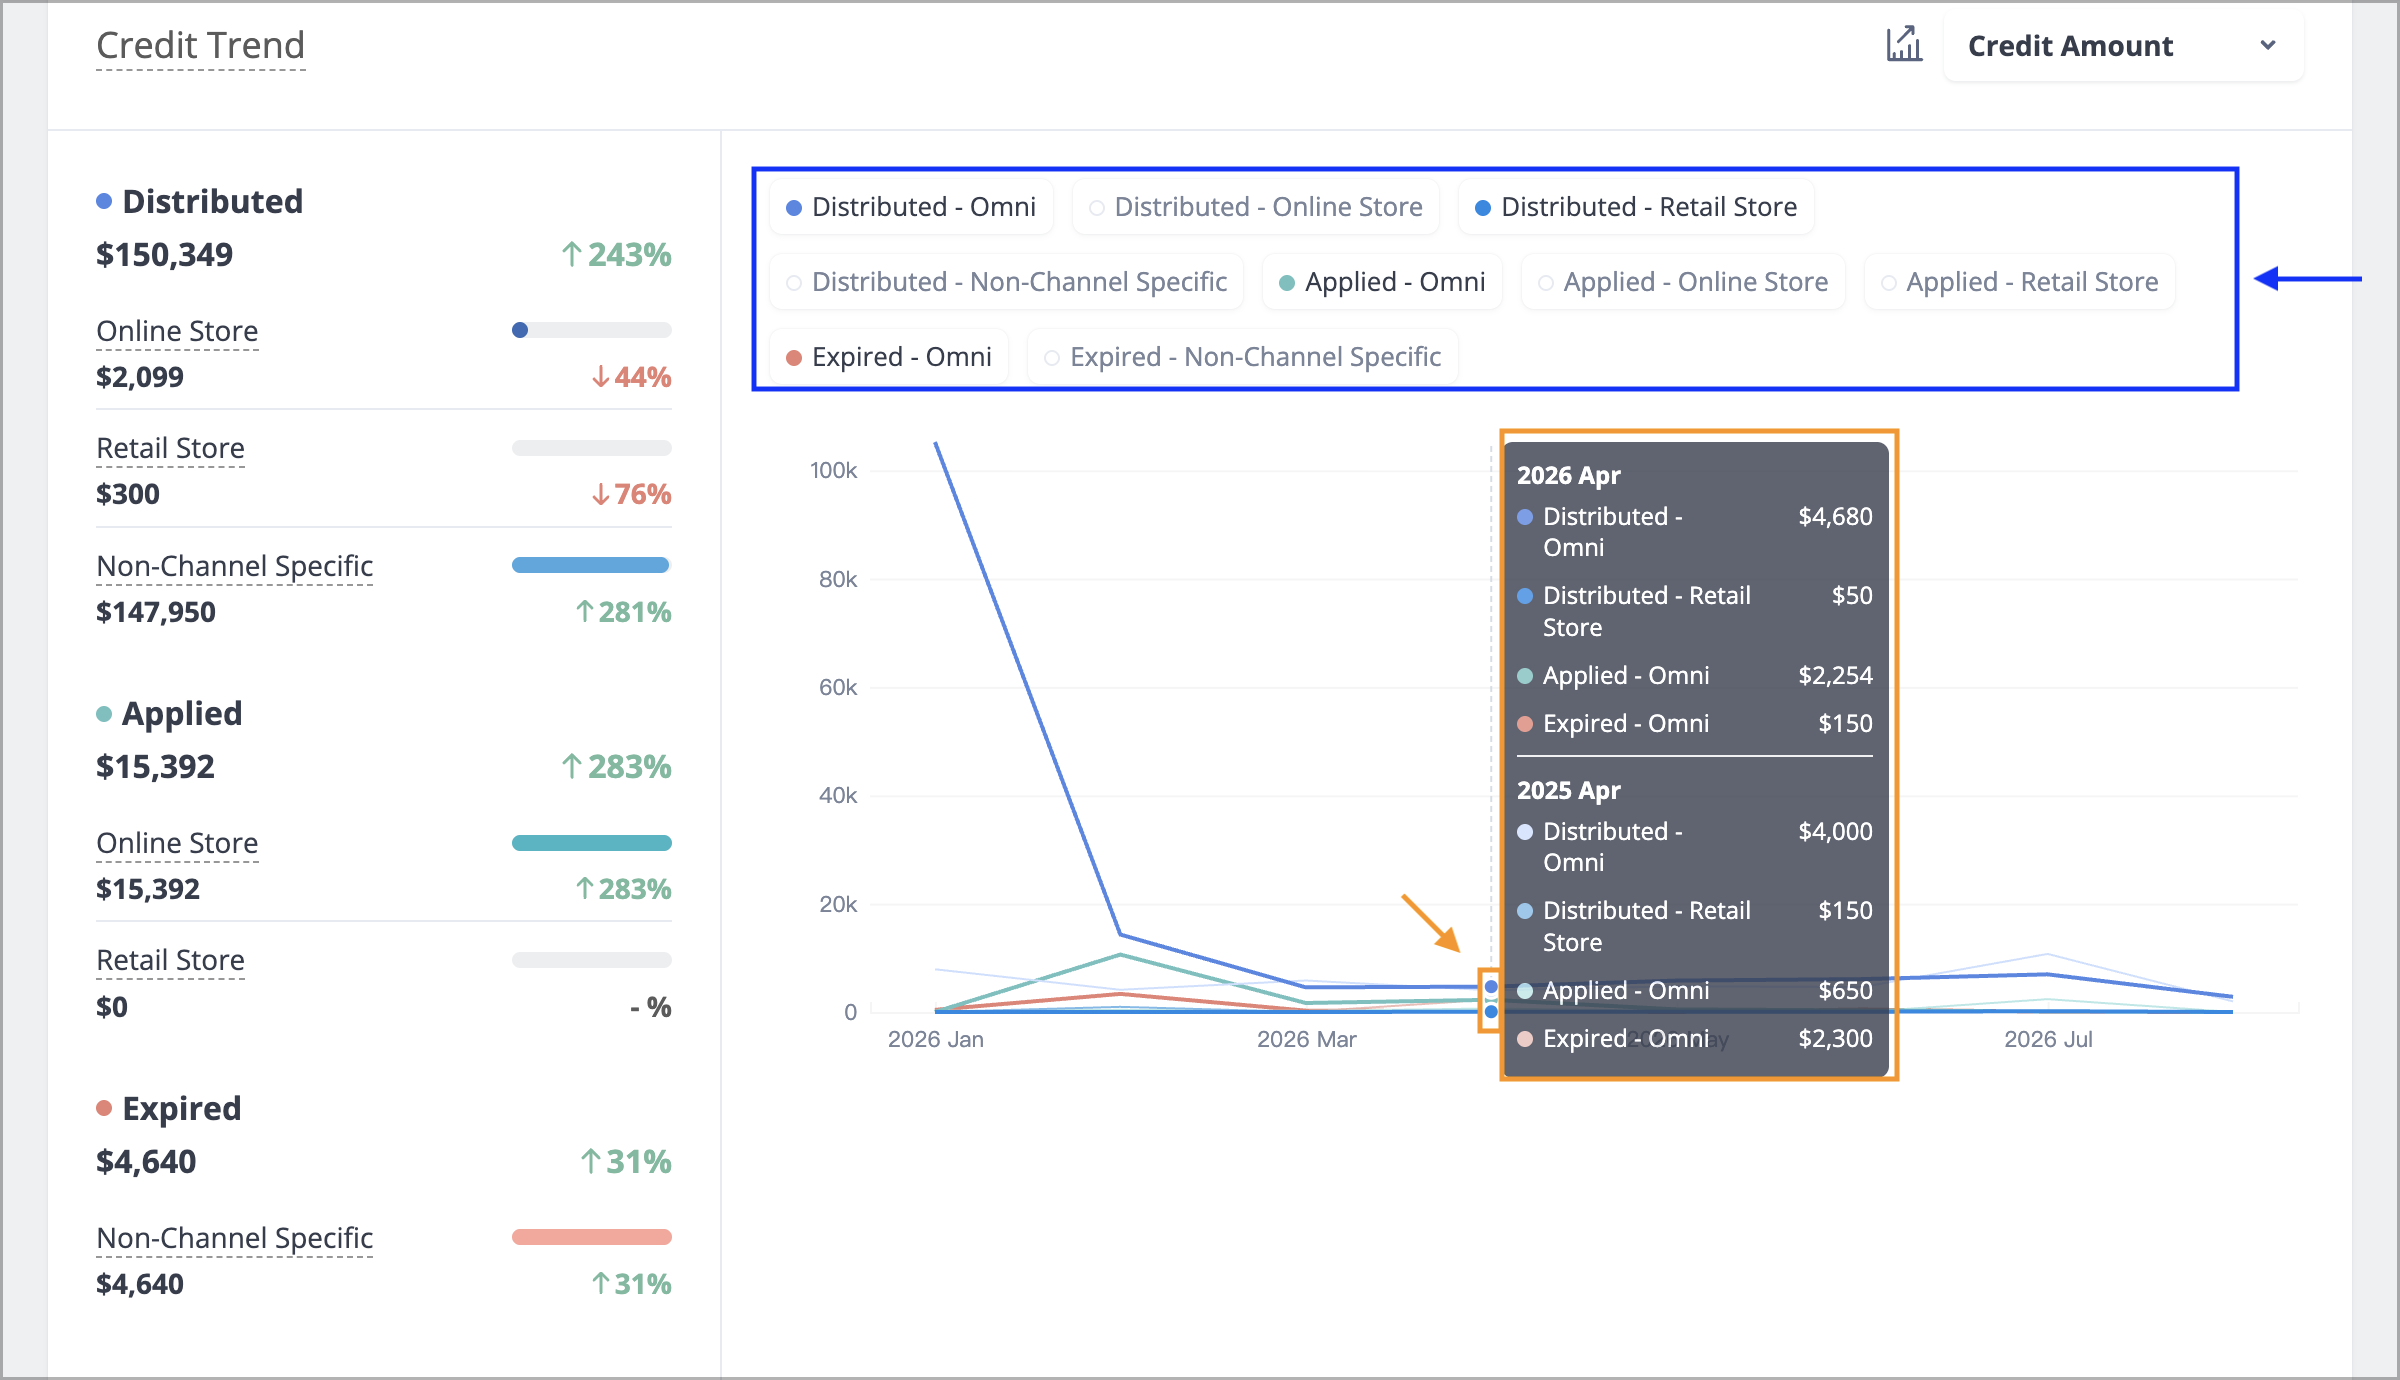Click Retail Store under Applied
The image size is (2400, 1380).
click(x=170, y=960)
